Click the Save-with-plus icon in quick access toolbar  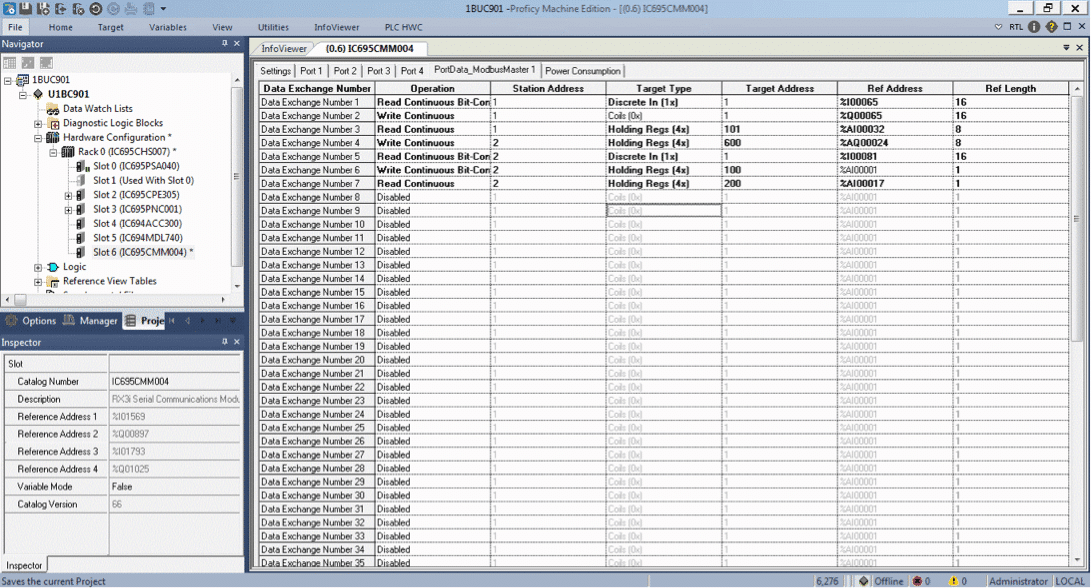43,8
